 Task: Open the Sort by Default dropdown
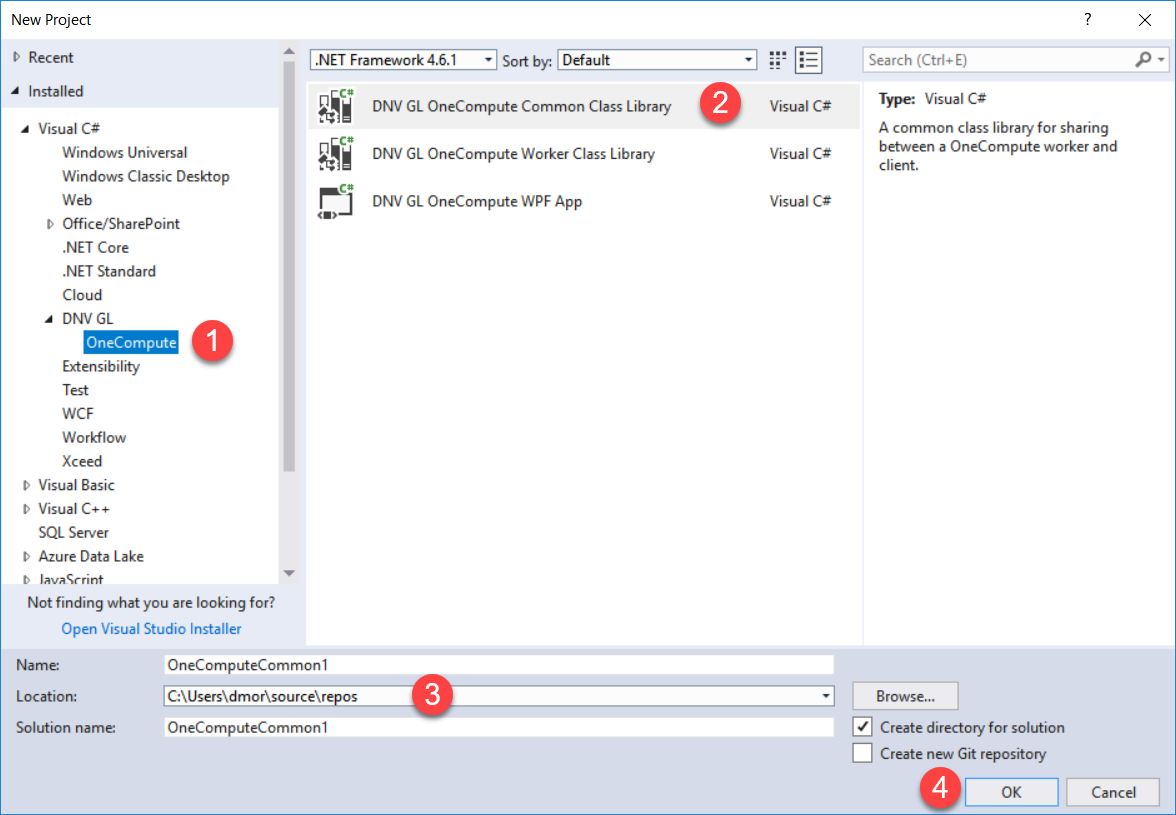(749, 59)
